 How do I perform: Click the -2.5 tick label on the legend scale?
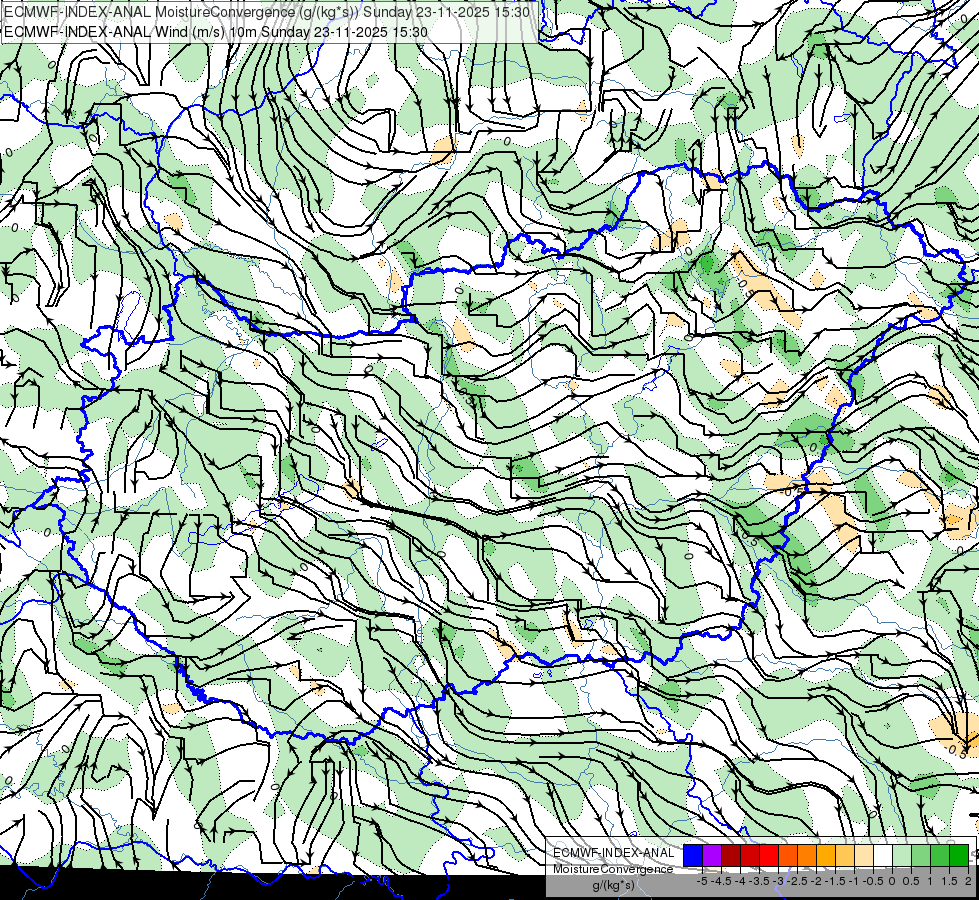(x=798, y=881)
